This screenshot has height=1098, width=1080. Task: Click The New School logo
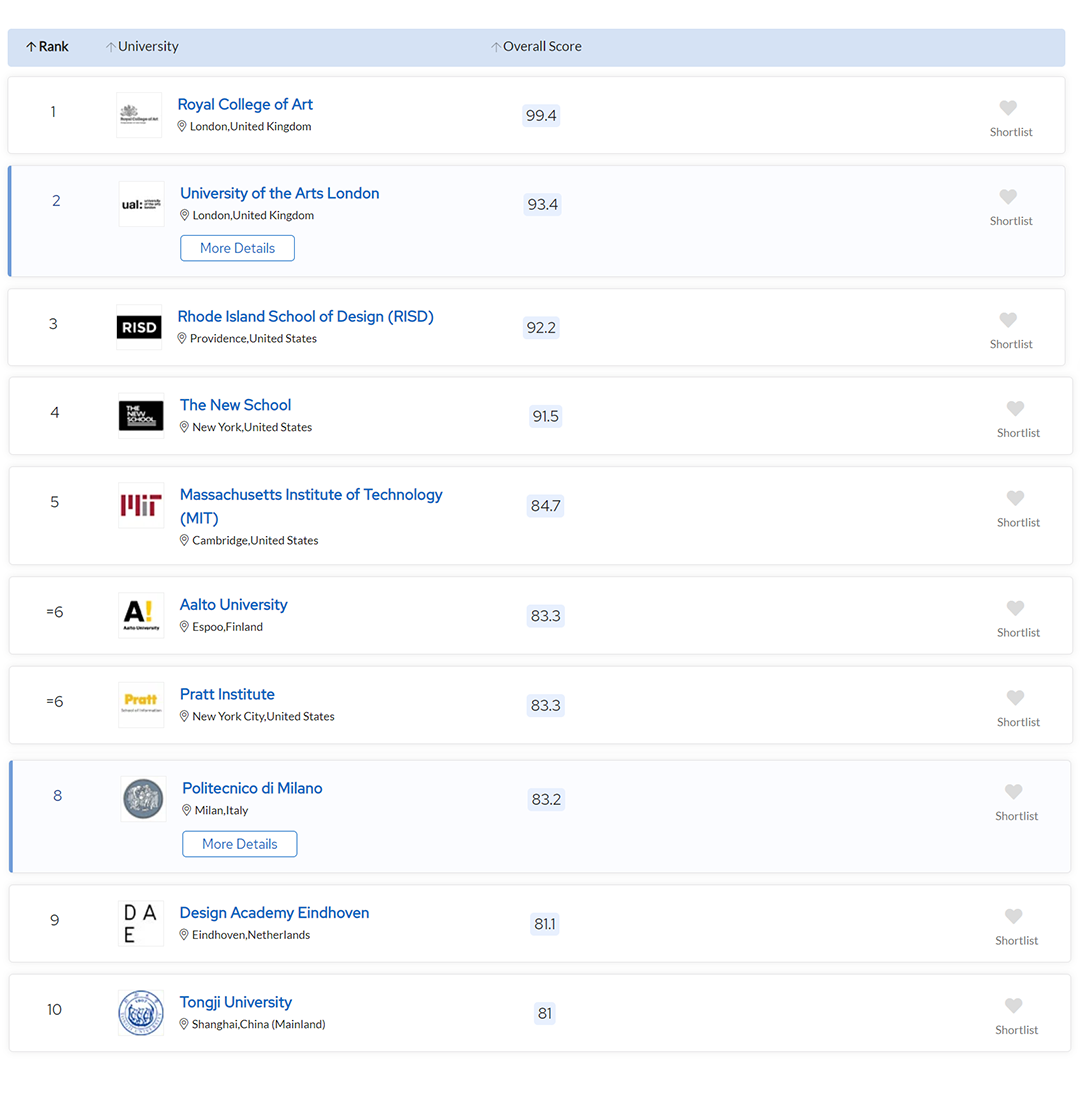coord(141,416)
